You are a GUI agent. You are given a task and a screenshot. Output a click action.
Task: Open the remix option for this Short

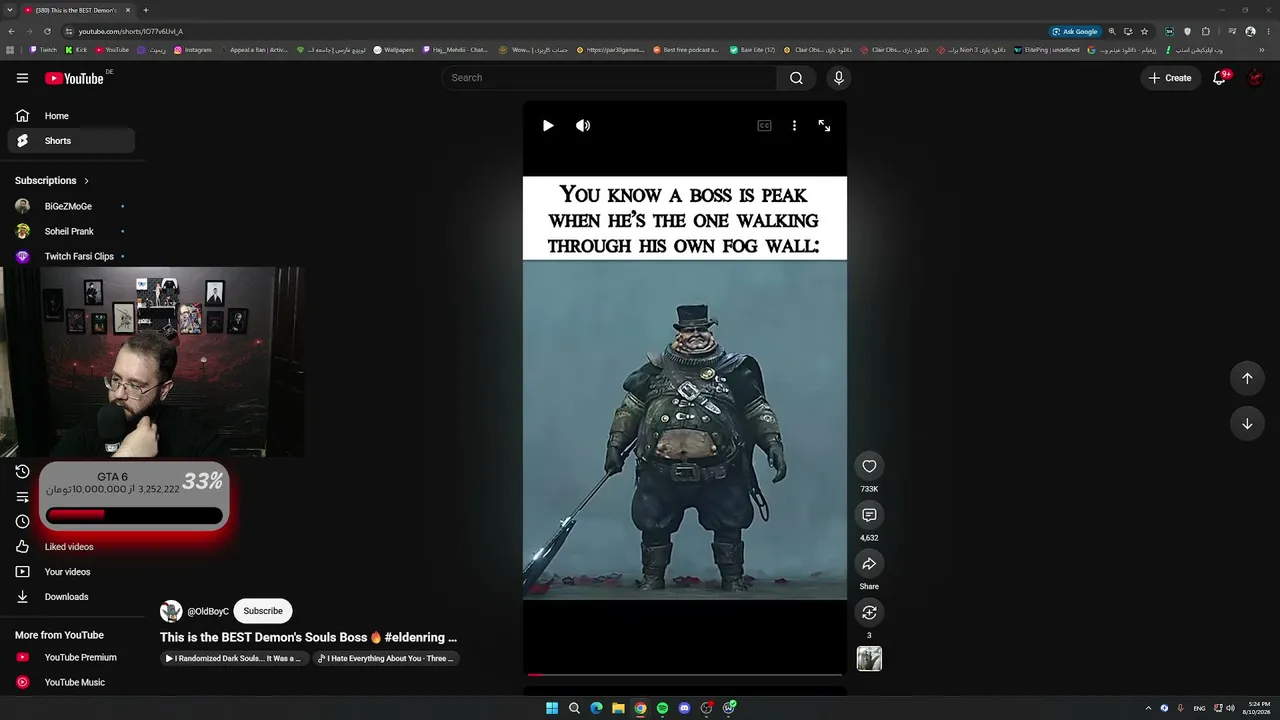(x=869, y=612)
